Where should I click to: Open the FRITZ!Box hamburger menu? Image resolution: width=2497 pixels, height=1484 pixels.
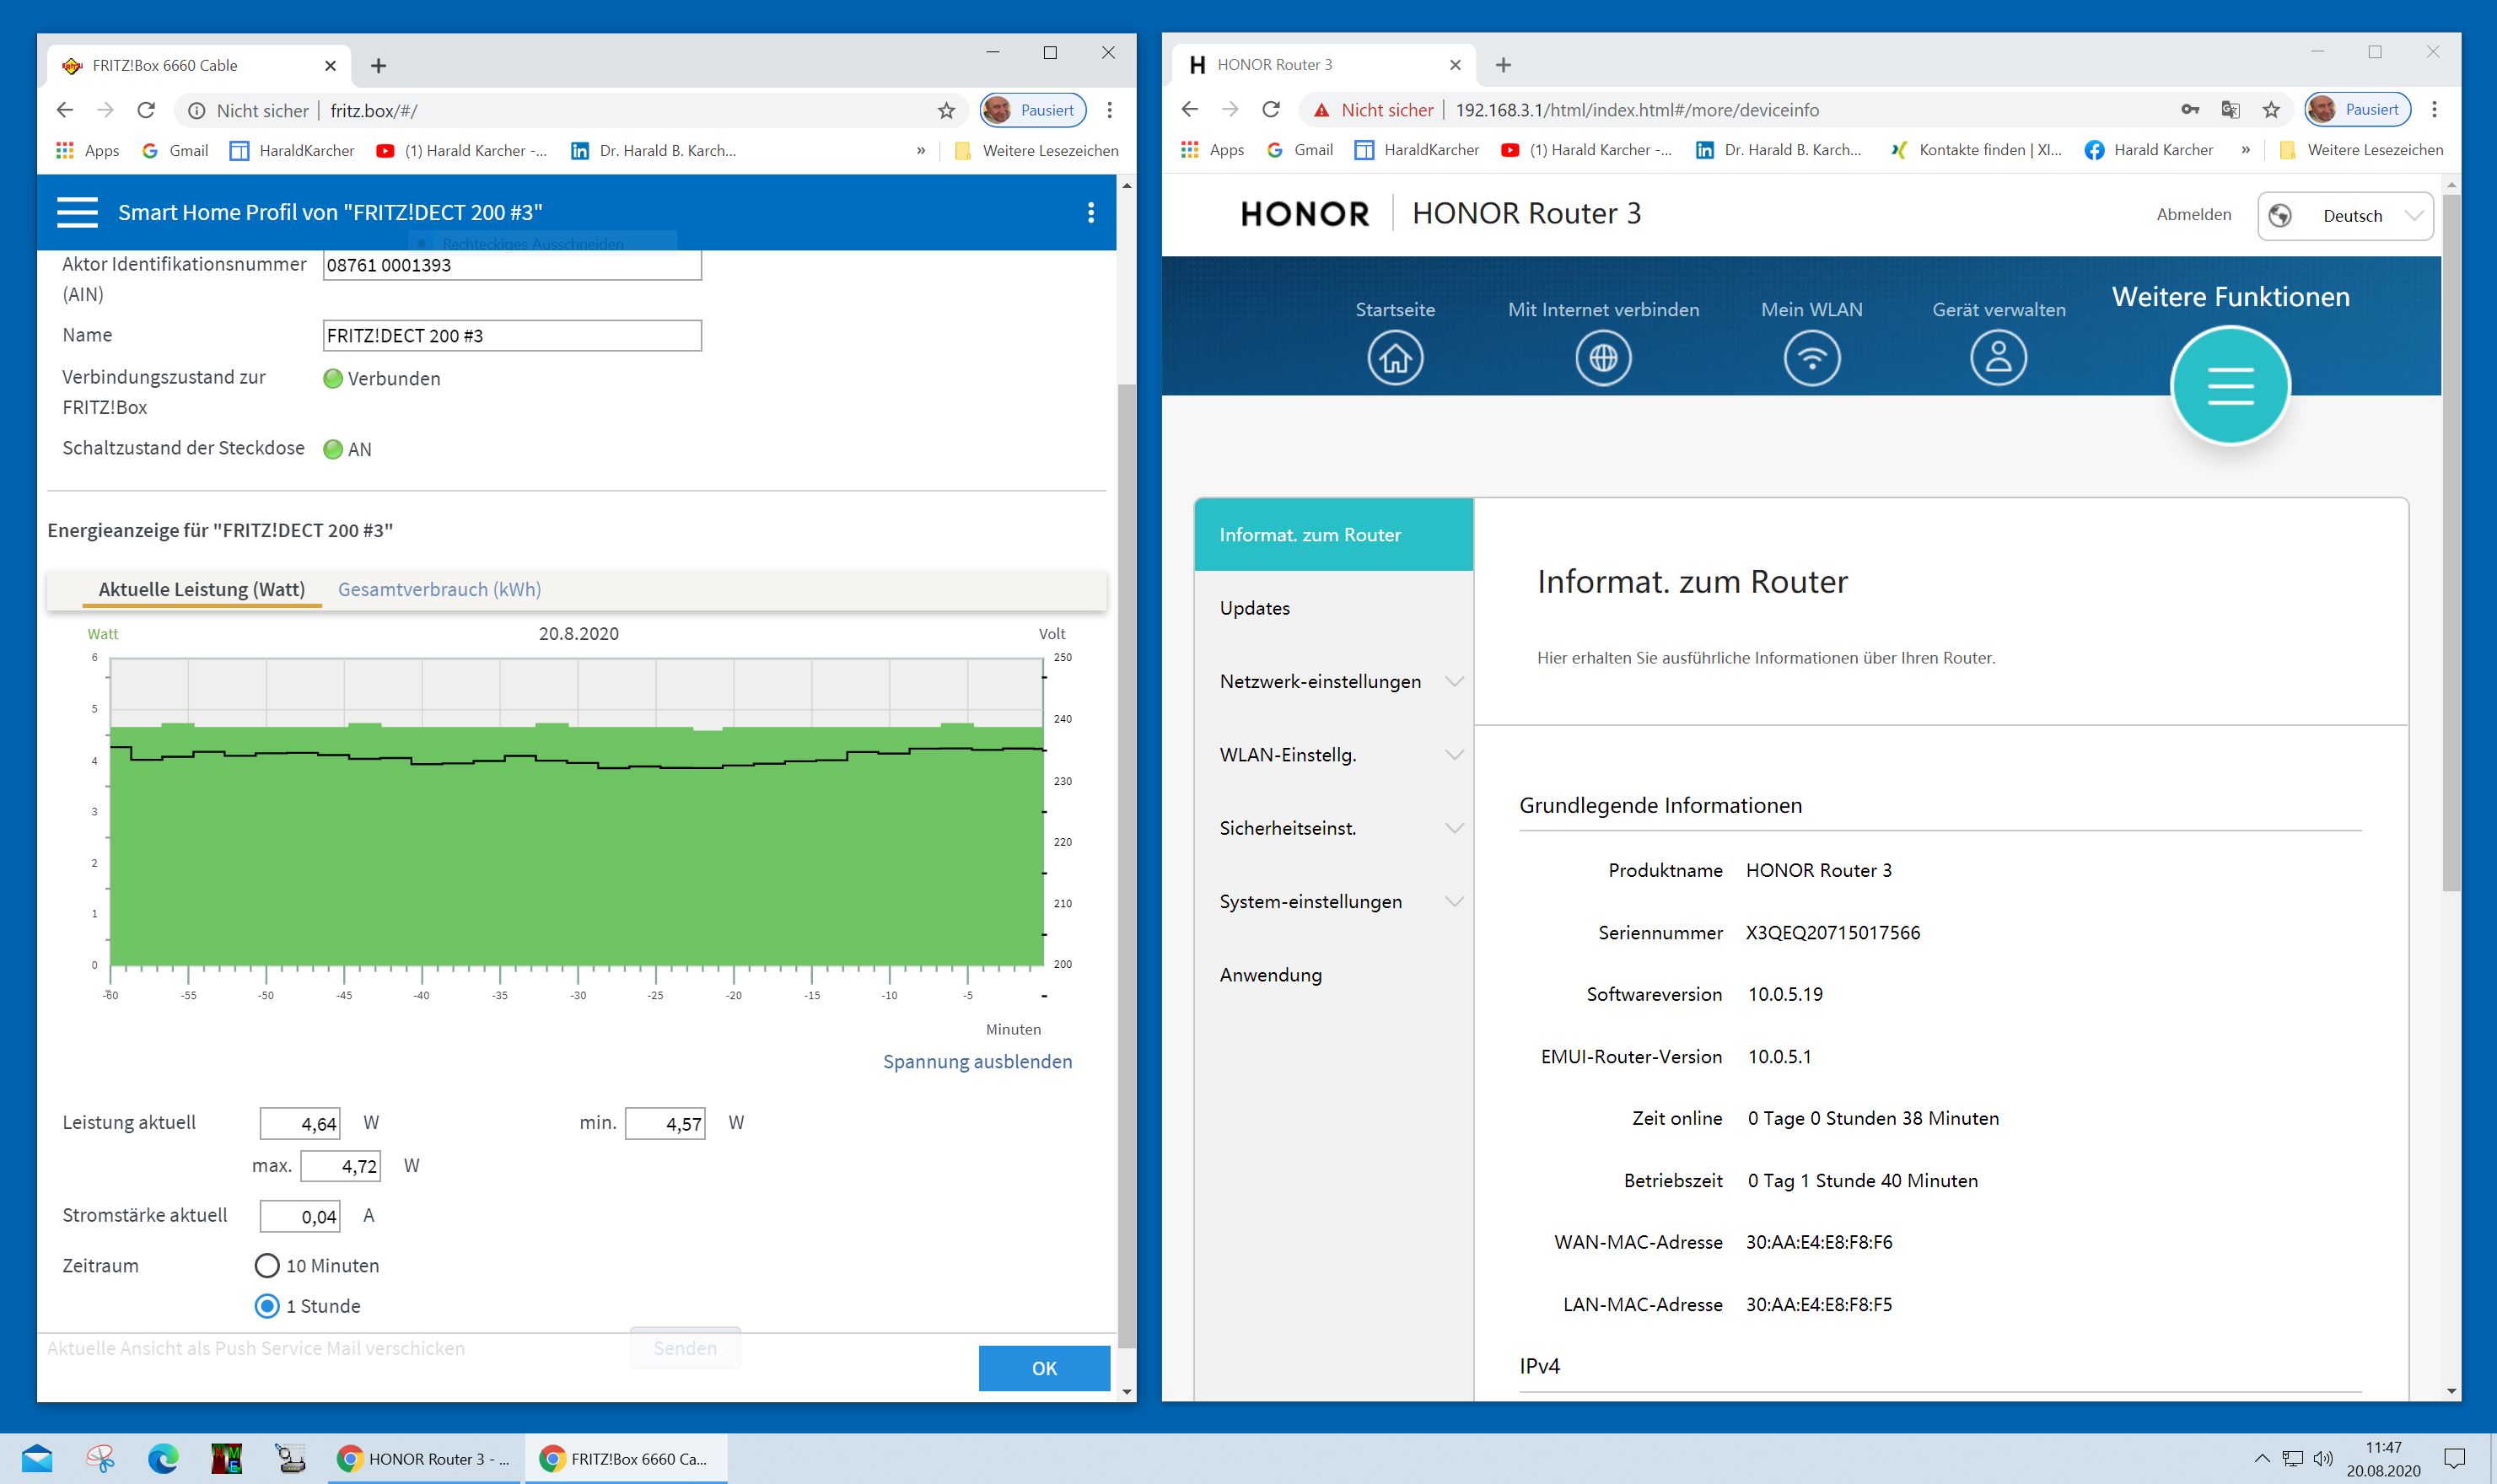click(77, 212)
